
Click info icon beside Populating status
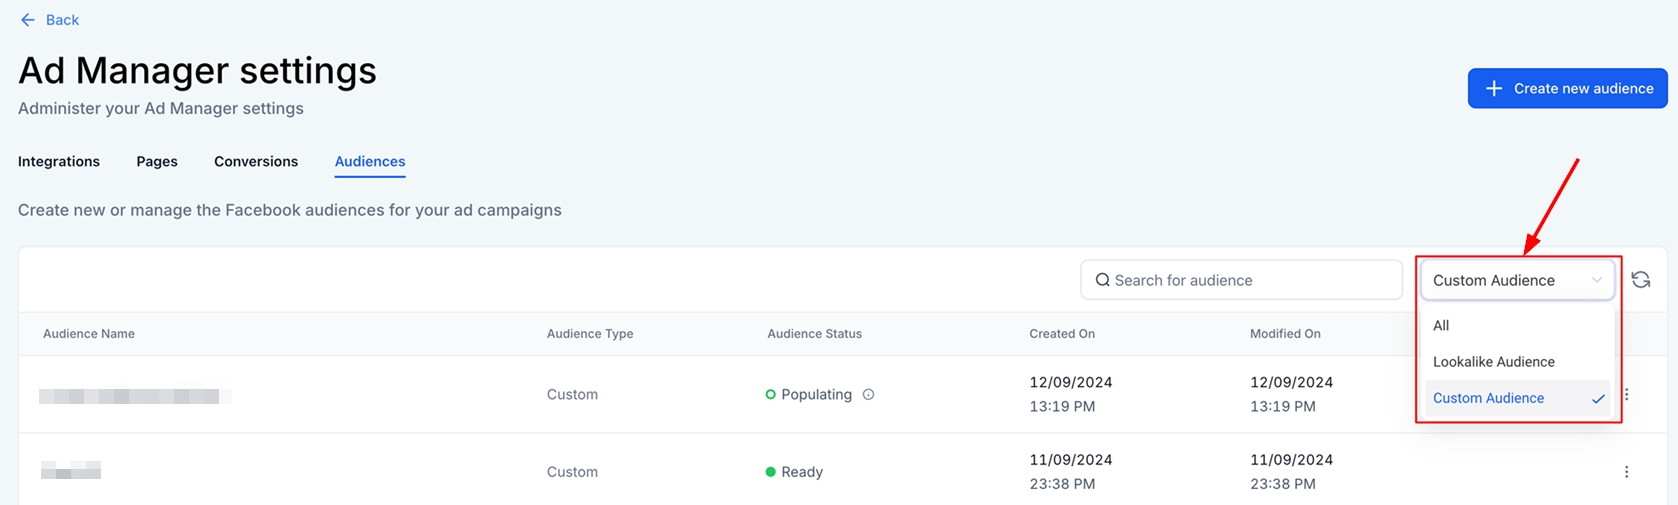(x=868, y=395)
